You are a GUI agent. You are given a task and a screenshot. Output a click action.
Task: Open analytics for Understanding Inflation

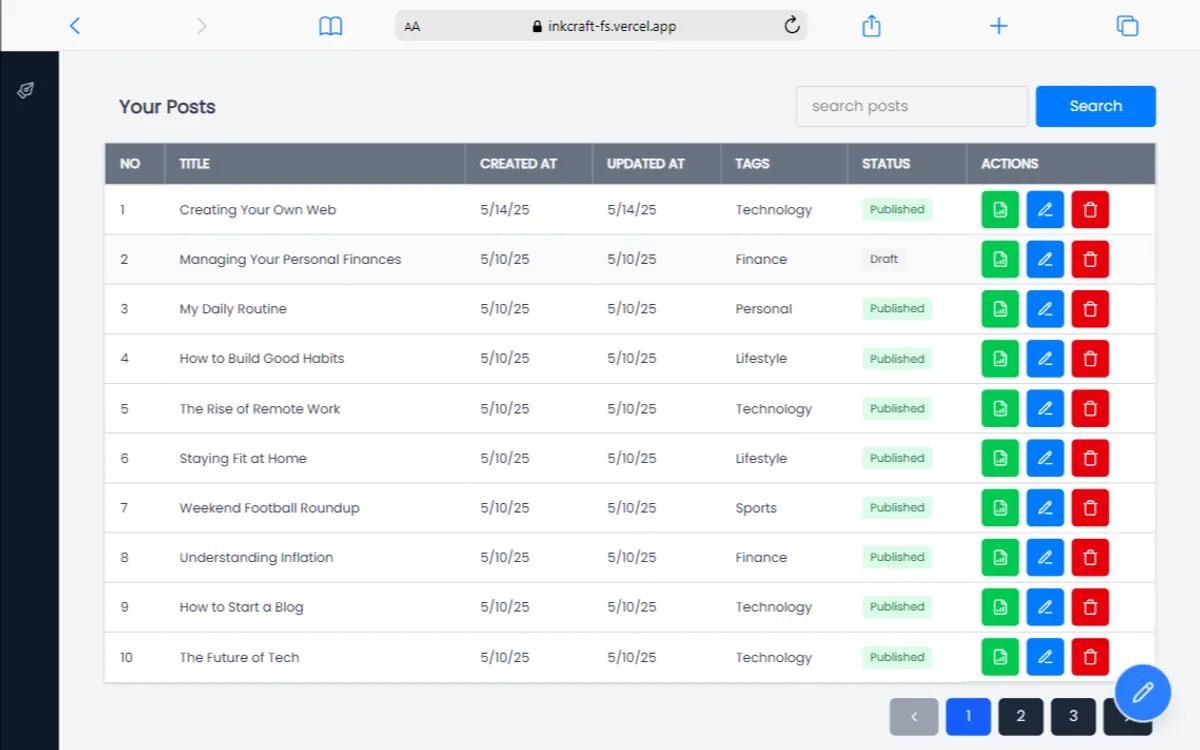coord(1000,557)
